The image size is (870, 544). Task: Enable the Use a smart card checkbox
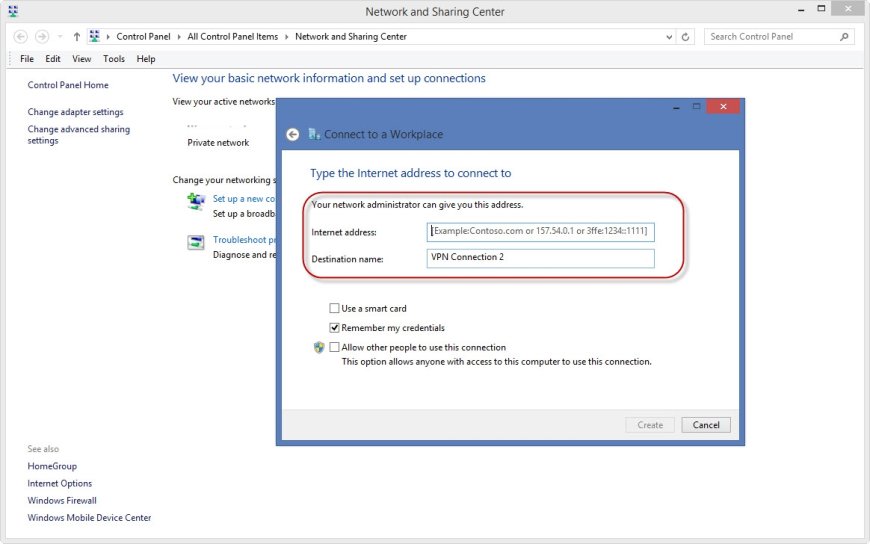point(334,308)
